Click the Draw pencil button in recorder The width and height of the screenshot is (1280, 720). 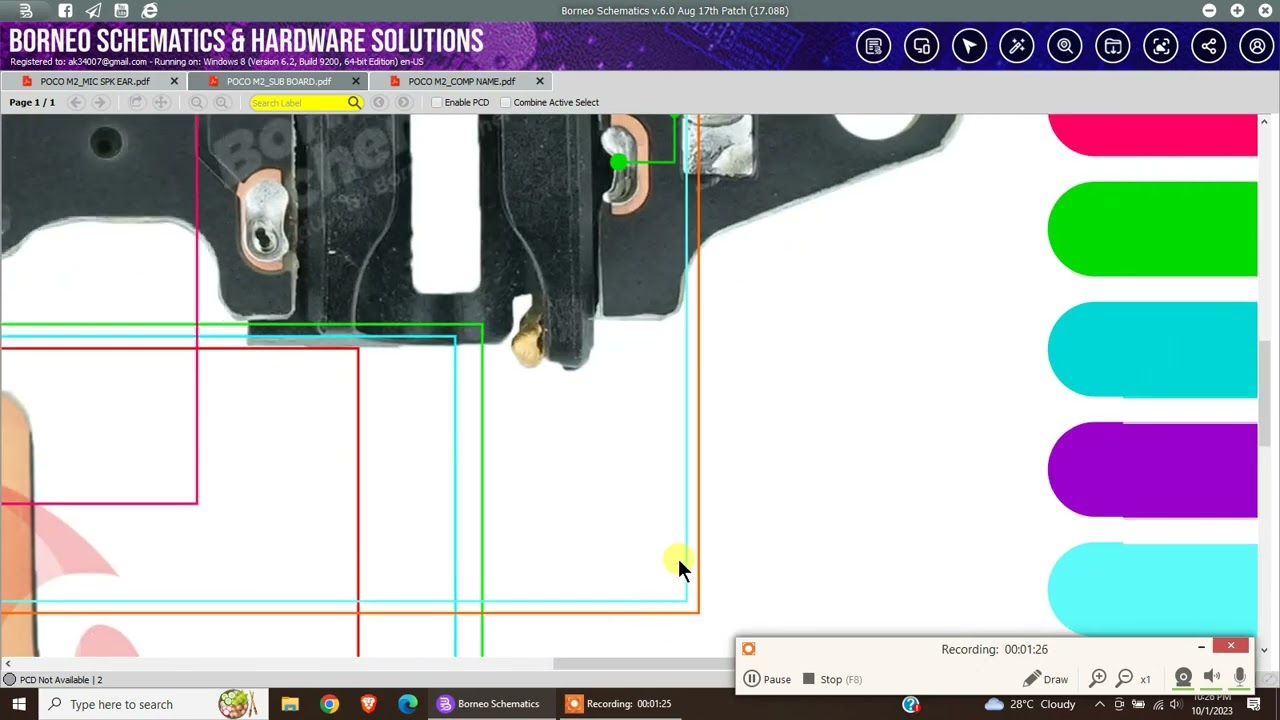[x=1045, y=679]
